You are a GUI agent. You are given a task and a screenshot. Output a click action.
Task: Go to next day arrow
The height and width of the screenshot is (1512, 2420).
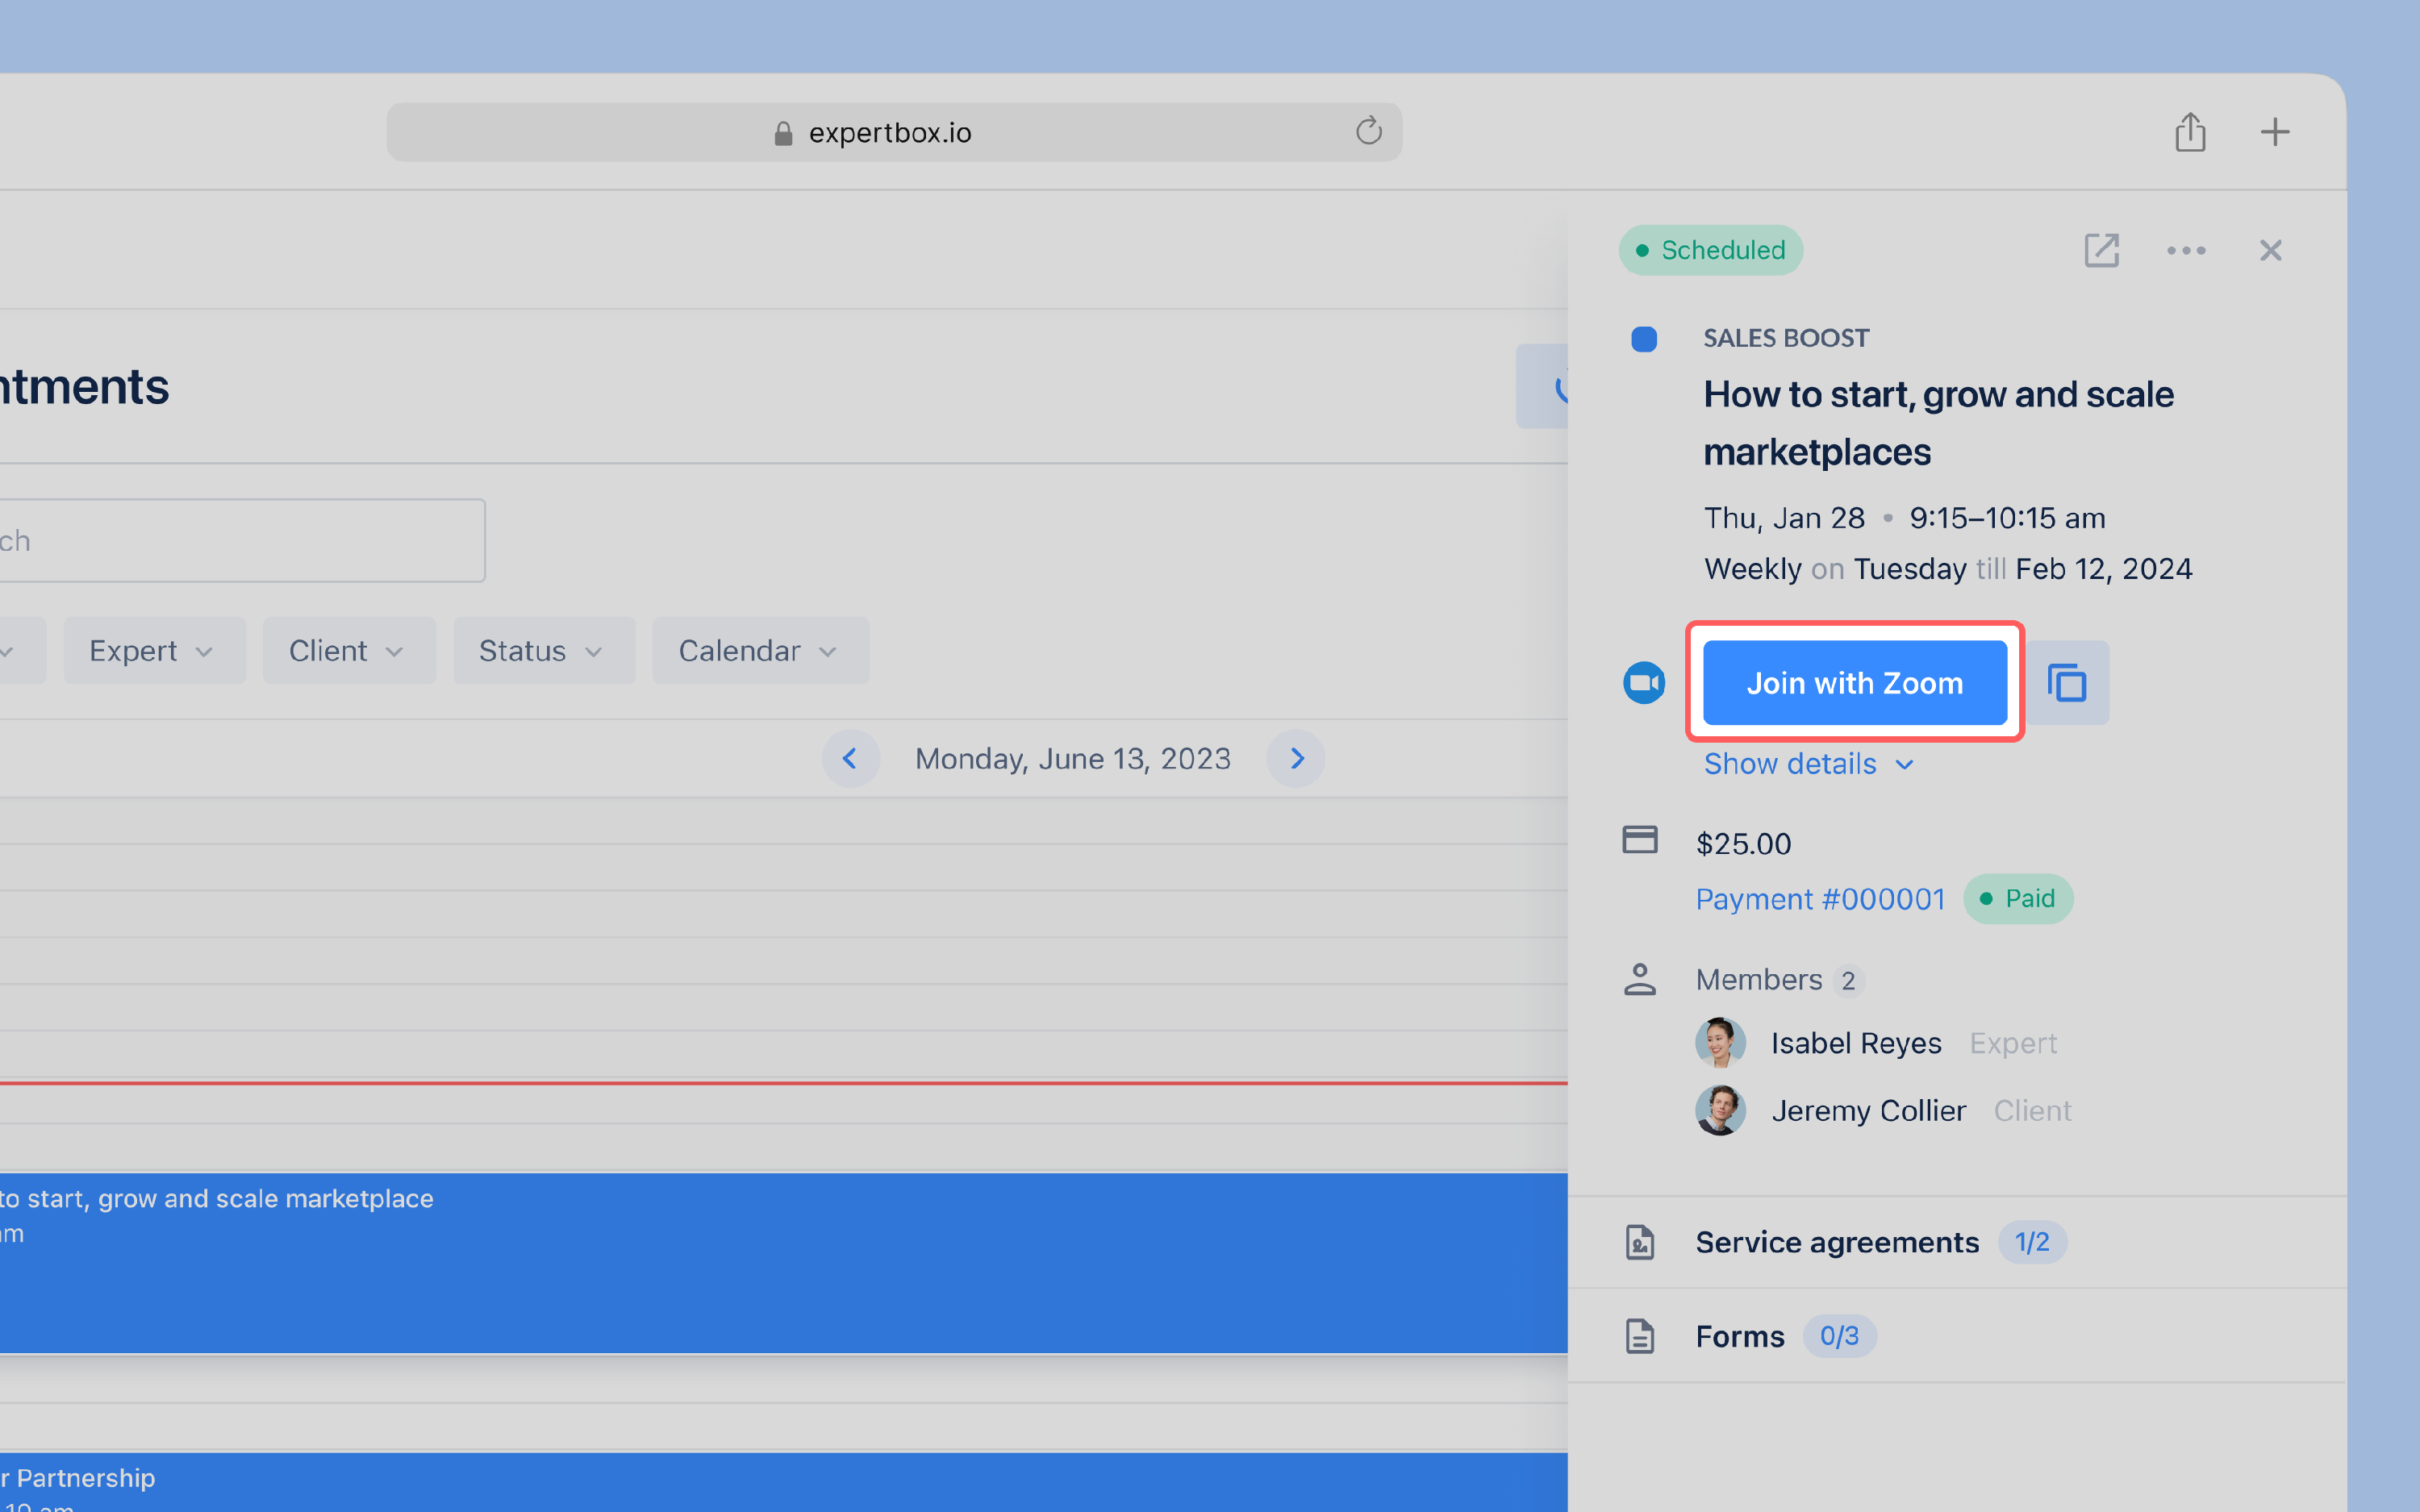click(x=1296, y=759)
